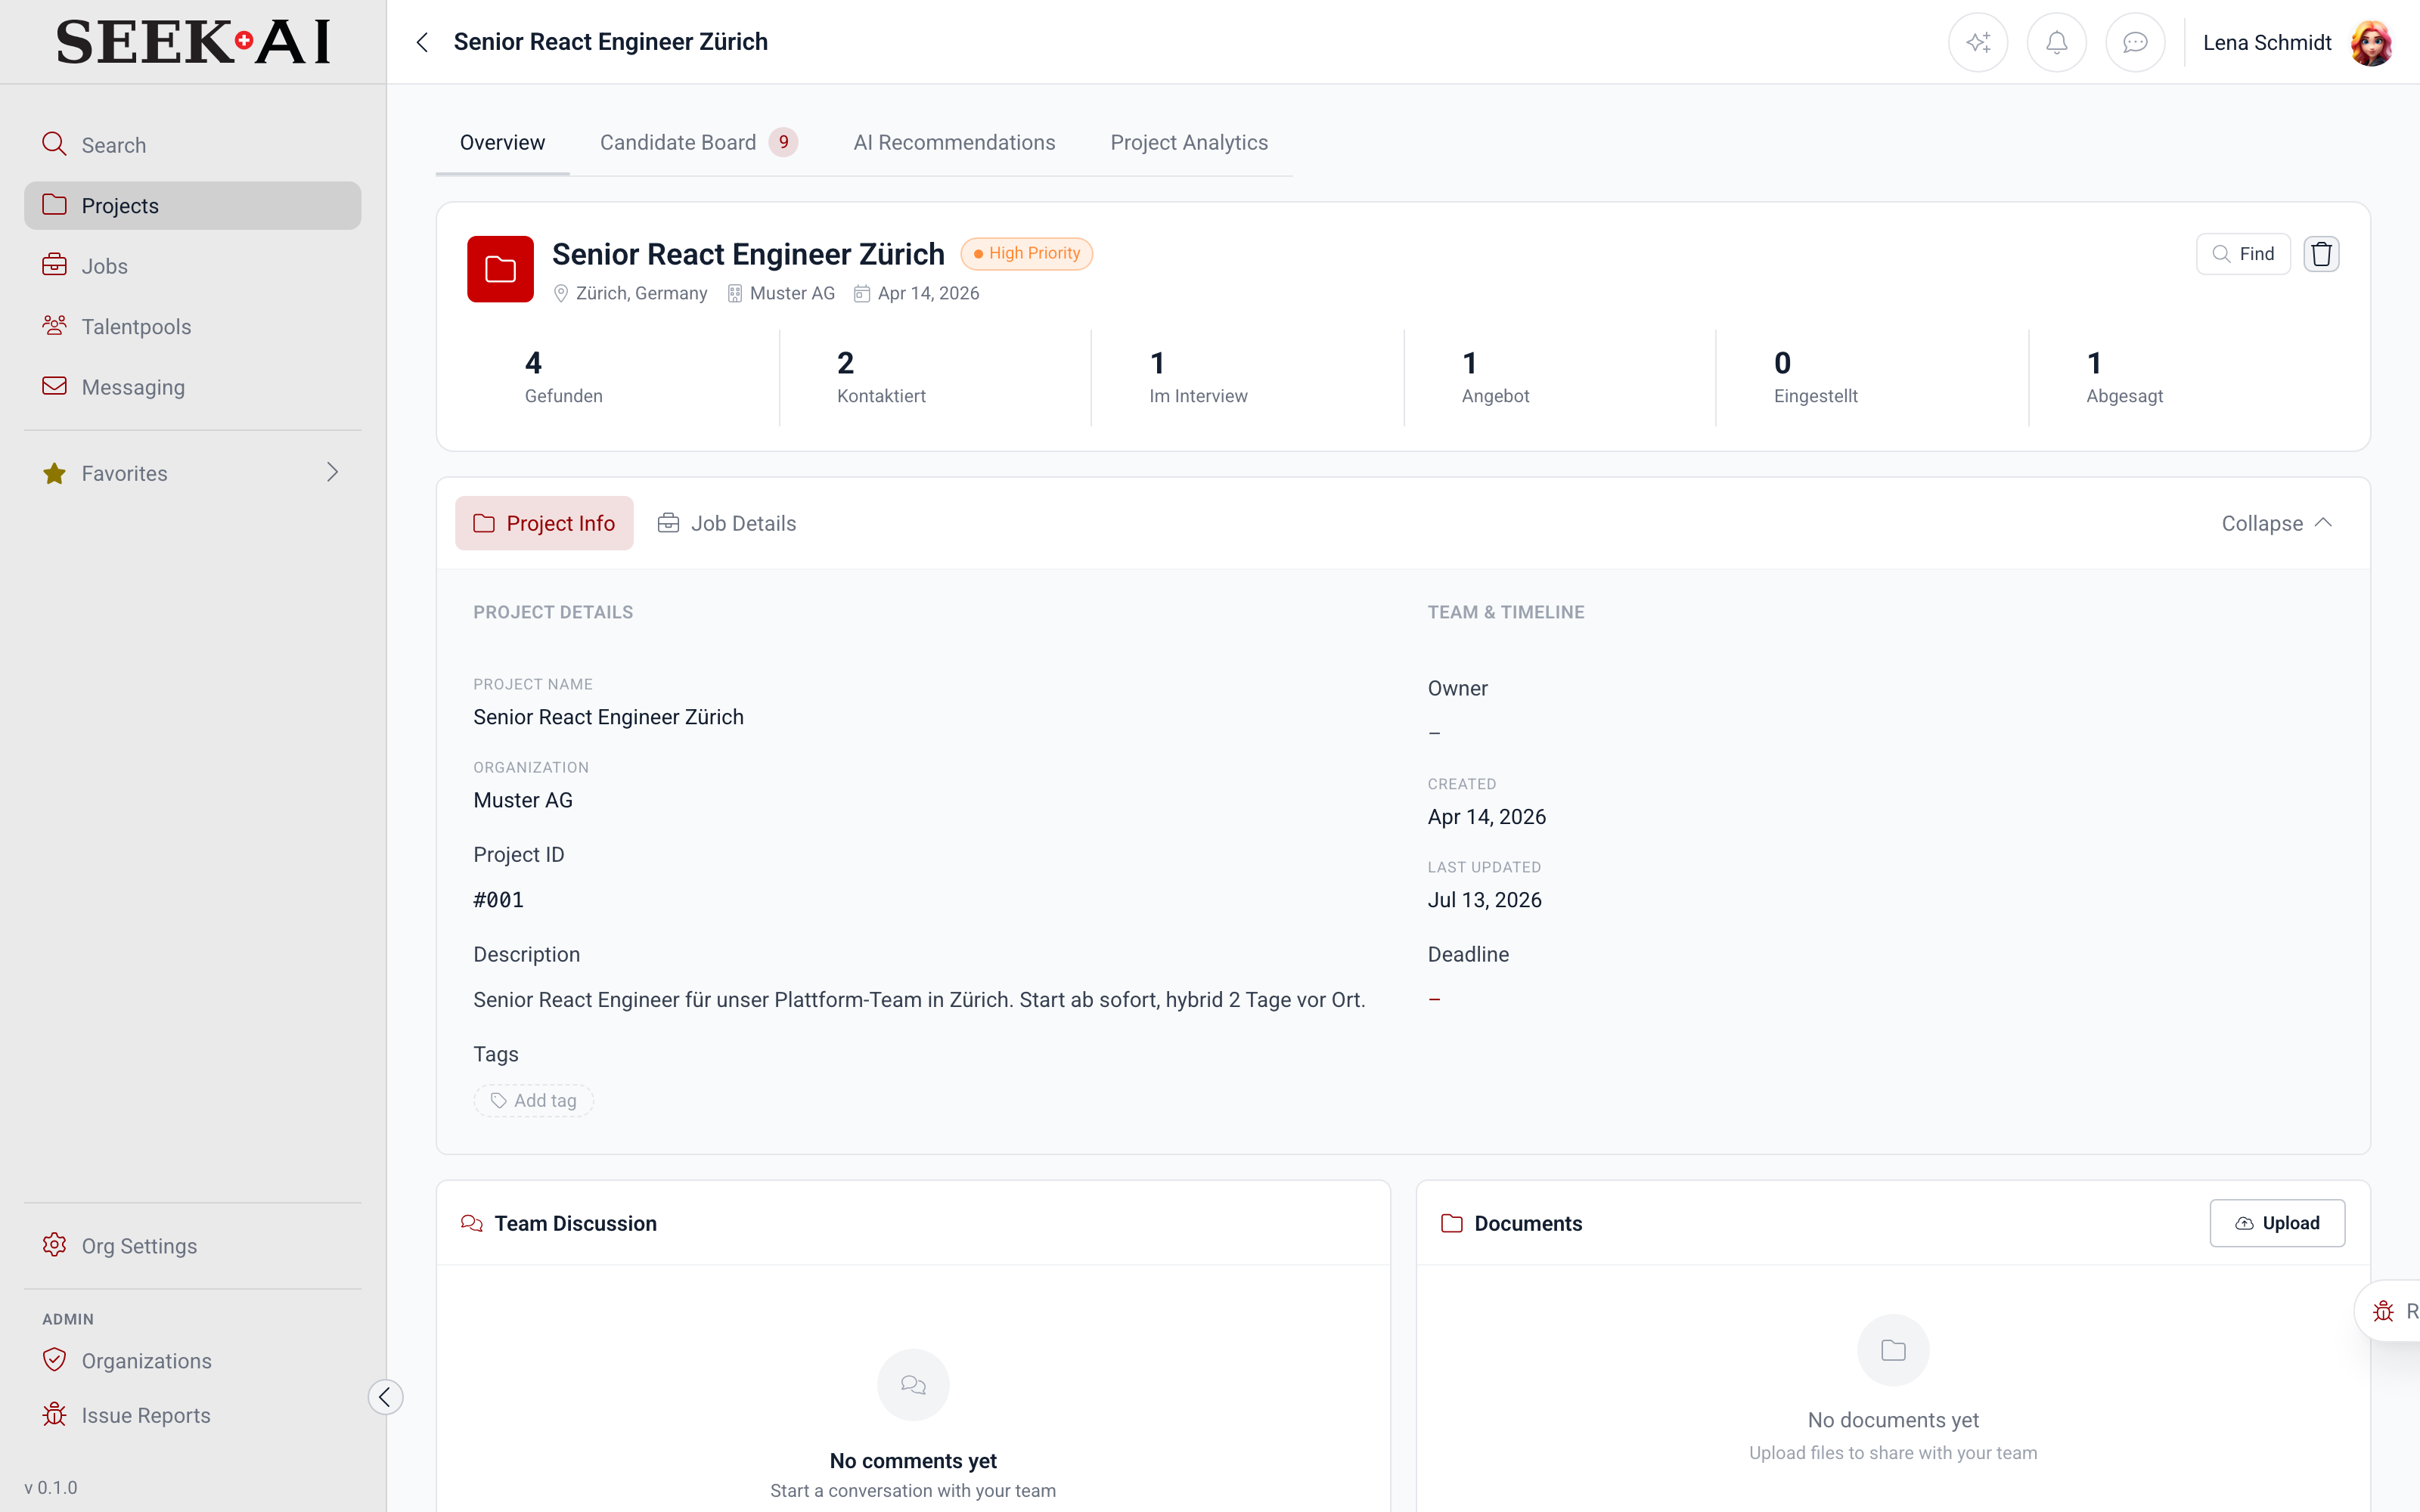Click the back arrow next to project title
Image resolution: width=2420 pixels, height=1512 pixels.
pyautogui.click(x=422, y=42)
